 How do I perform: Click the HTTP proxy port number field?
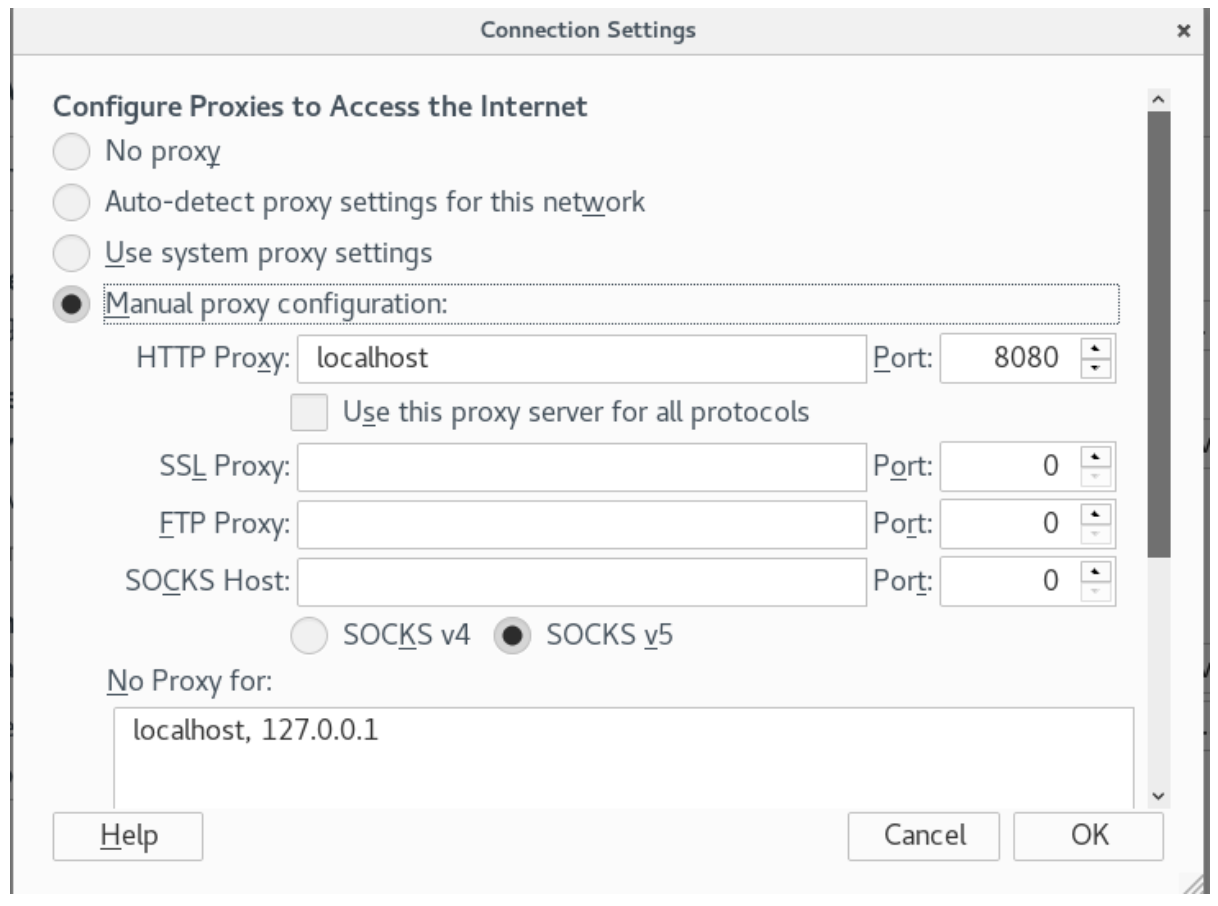click(x=1007, y=358)
